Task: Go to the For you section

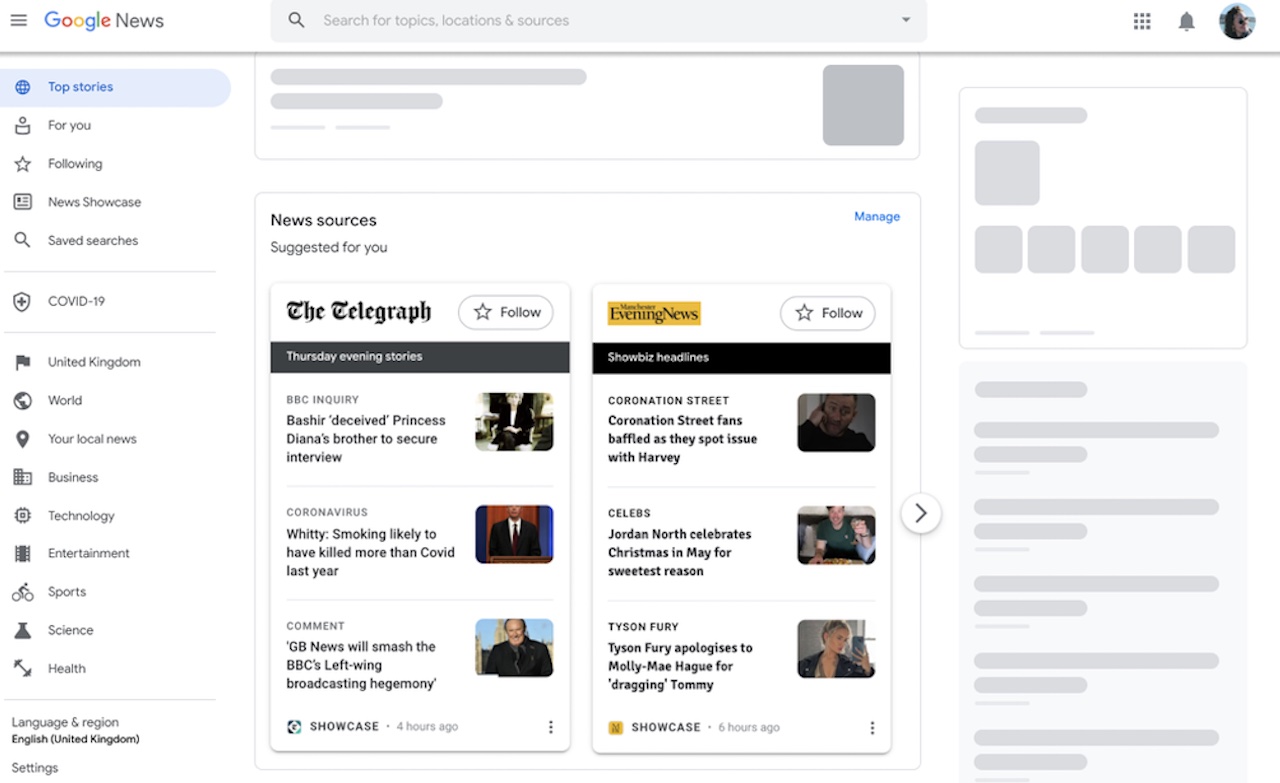Action: pyautogui.click(x=69, y=125)
